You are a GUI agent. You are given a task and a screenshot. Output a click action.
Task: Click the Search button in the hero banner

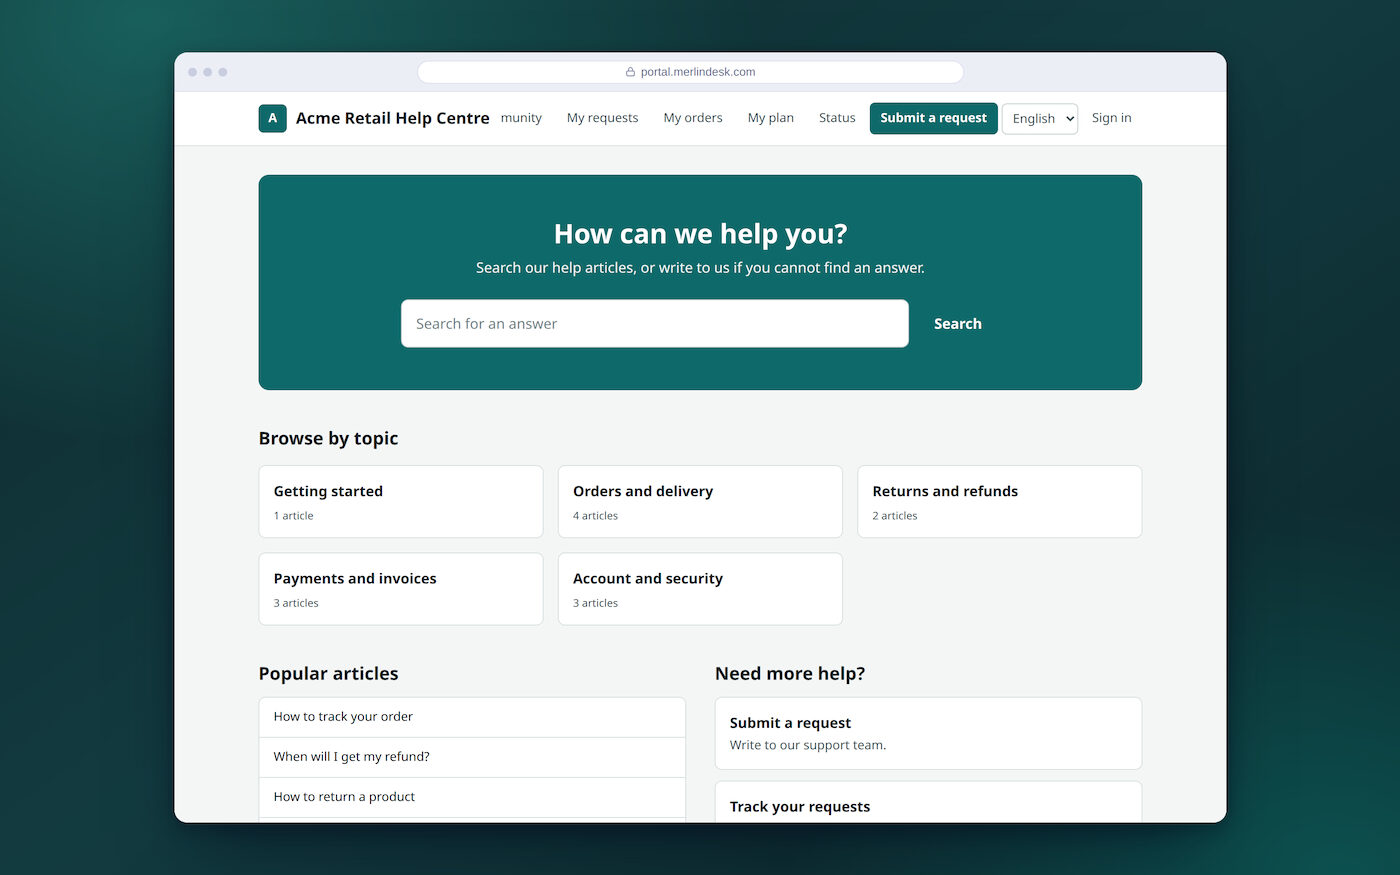(x=957, y=324)
